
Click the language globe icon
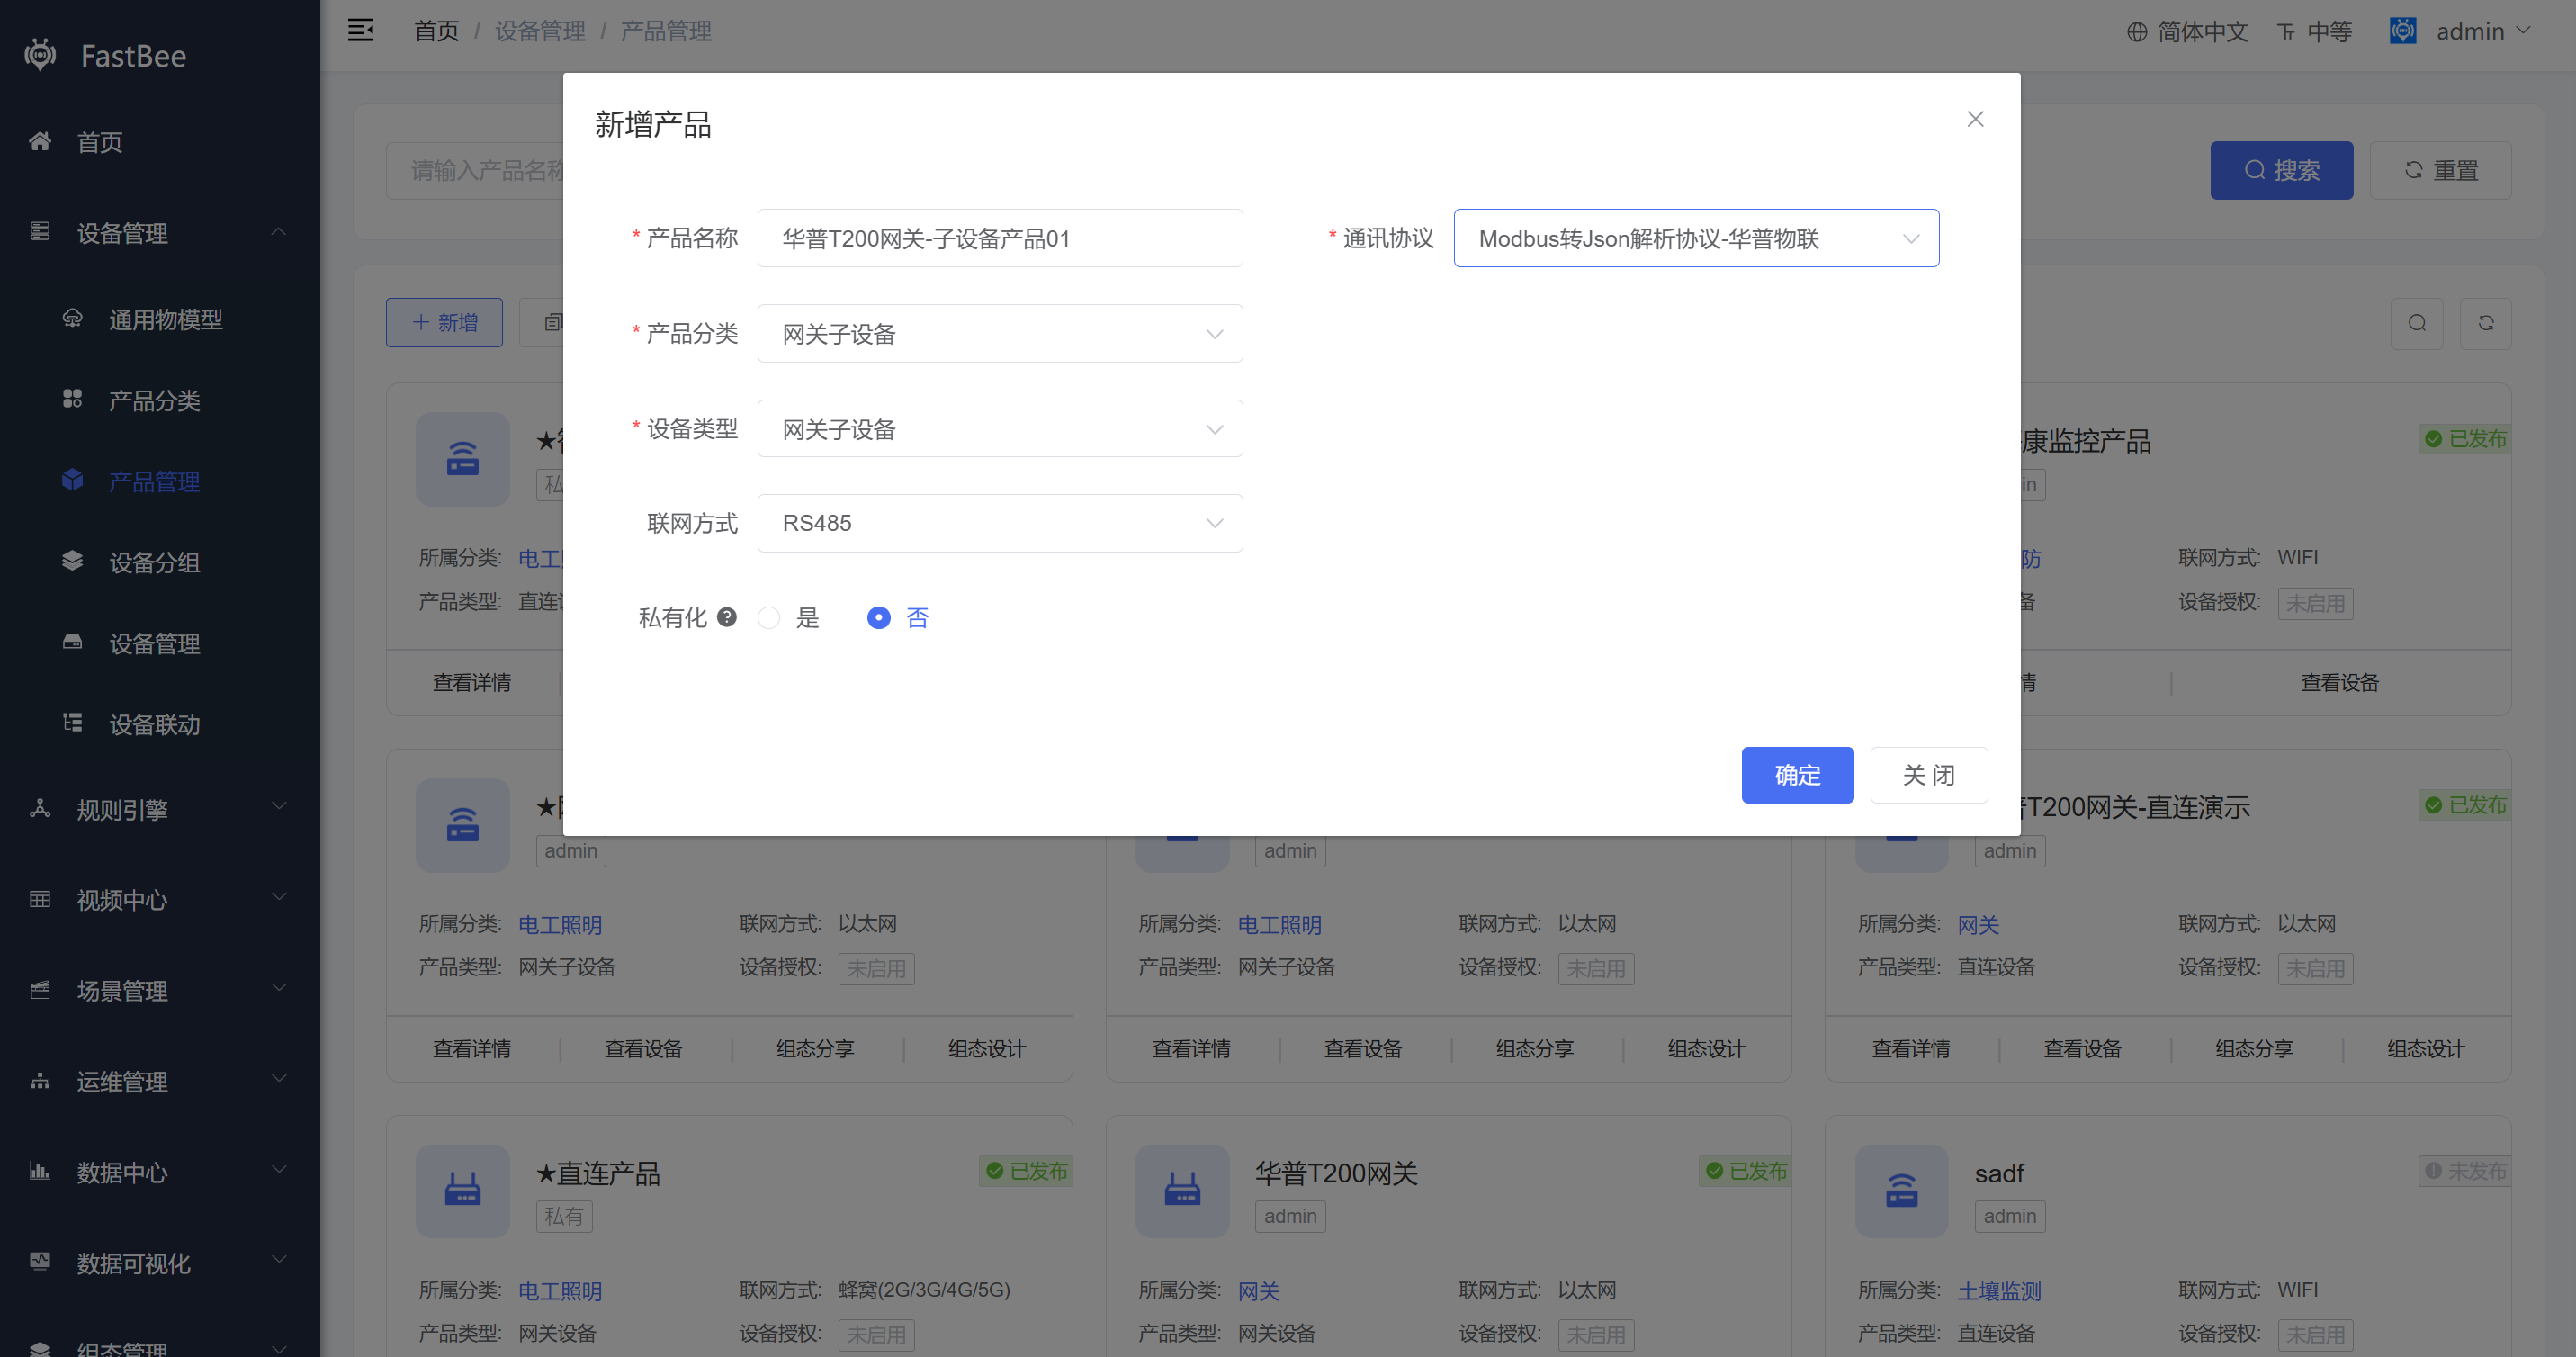click(x=2137, y=32)
